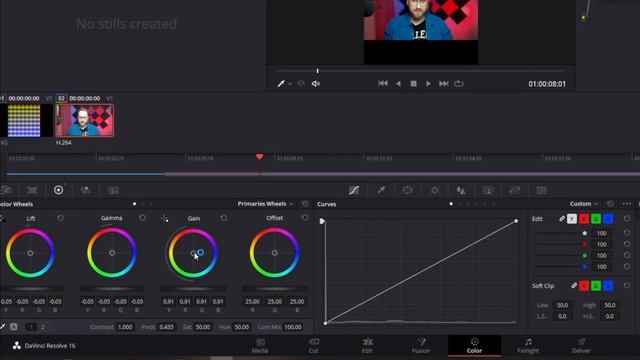Open the Qualifier eyedropper palette
The image size is (640, 360).
click(381, 190)
